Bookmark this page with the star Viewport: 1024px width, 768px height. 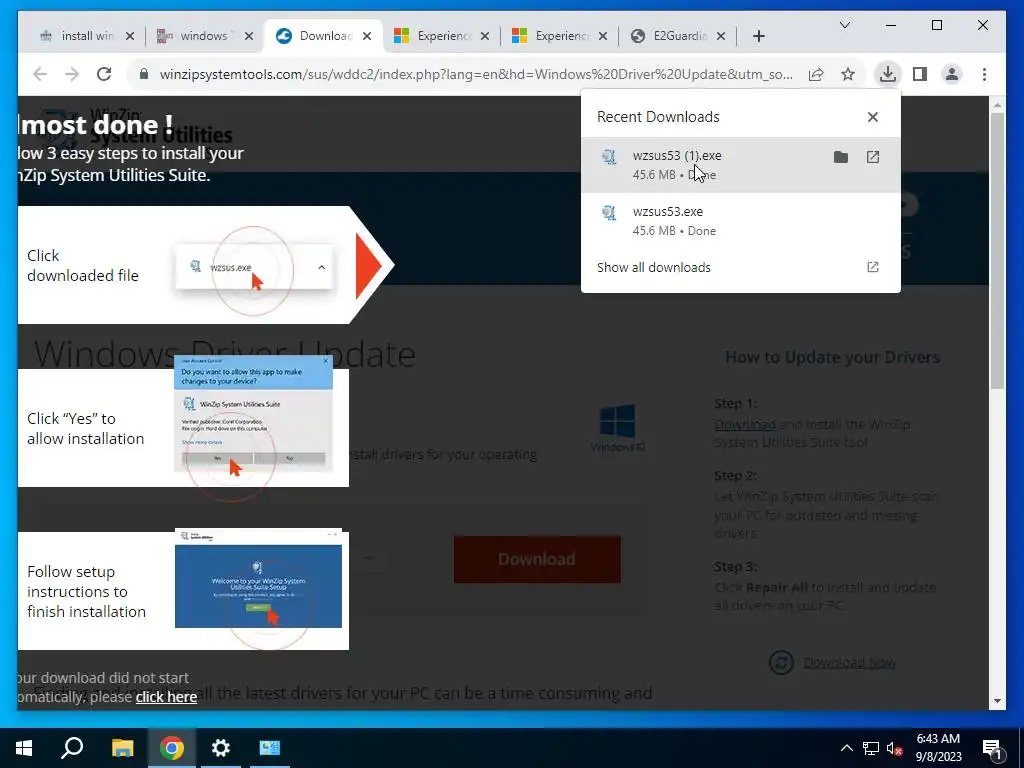click(848, 74)
